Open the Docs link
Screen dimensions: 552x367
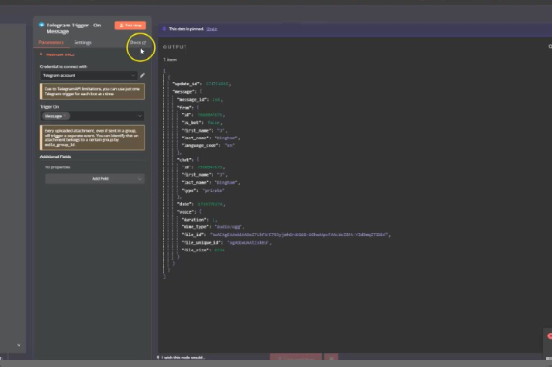coord(138,42)
